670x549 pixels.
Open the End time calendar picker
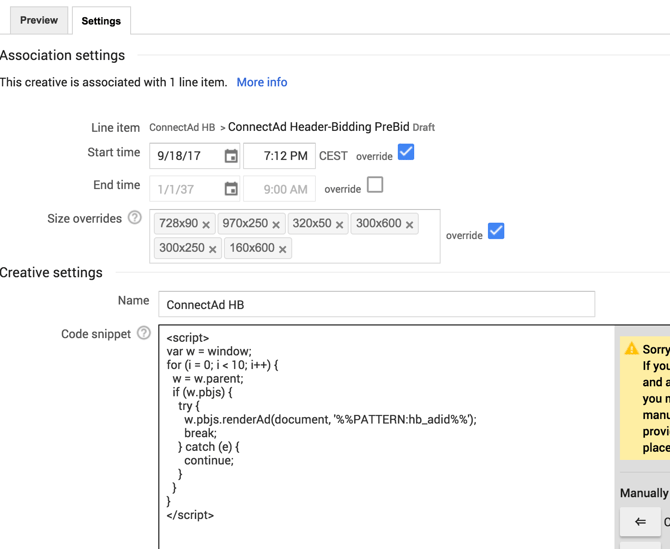tap(231, 188)
